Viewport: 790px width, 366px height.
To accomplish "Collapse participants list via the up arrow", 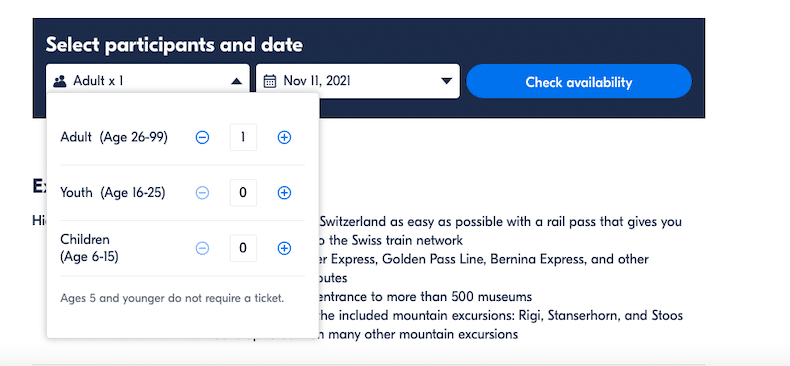I will coord(237,81).
